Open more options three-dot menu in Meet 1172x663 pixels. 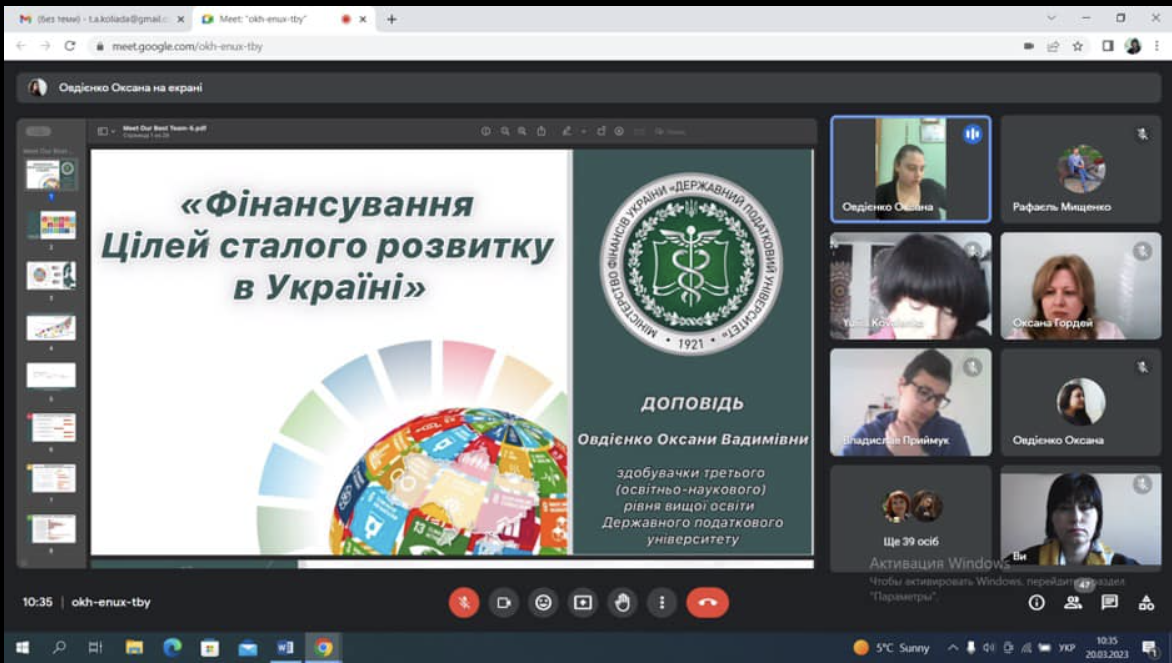pos(661,602)
